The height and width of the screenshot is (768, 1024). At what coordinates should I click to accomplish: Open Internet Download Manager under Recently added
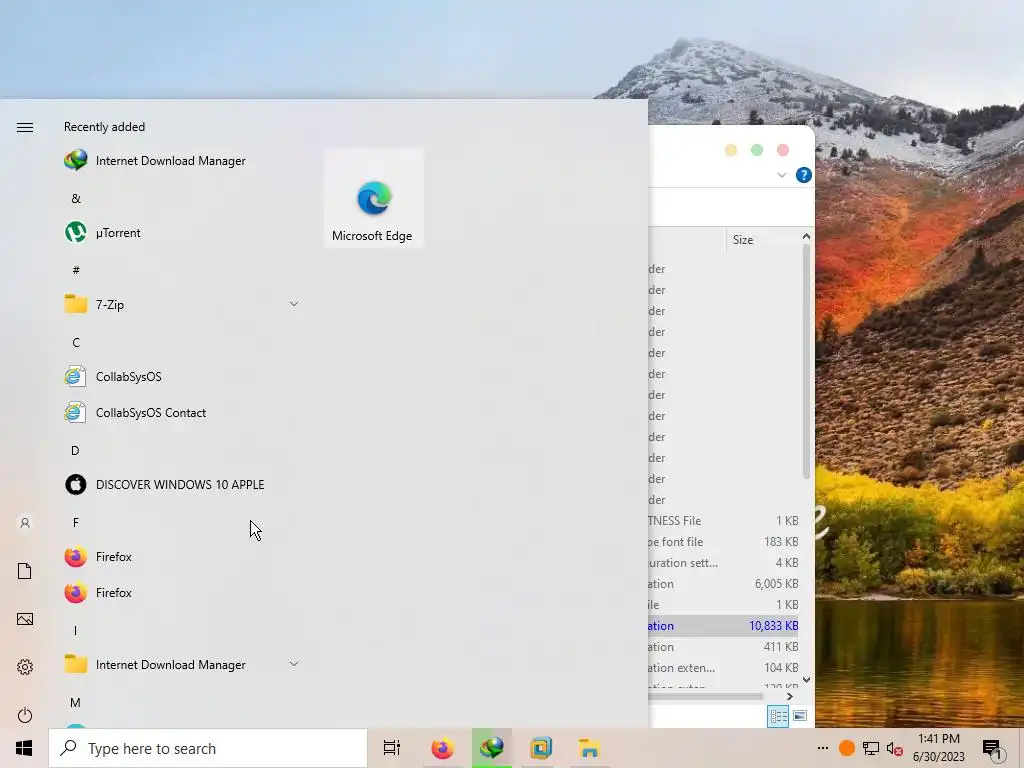point(155,161)
